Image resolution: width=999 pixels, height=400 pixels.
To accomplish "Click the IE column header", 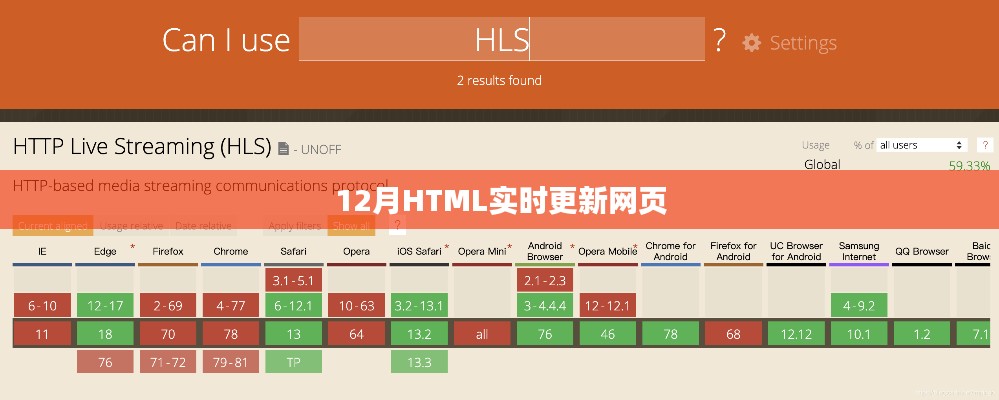I will (42, 252).
